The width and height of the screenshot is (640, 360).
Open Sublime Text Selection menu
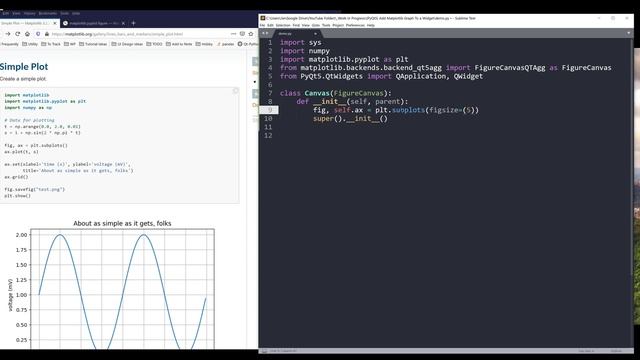(x=283, y=25)
